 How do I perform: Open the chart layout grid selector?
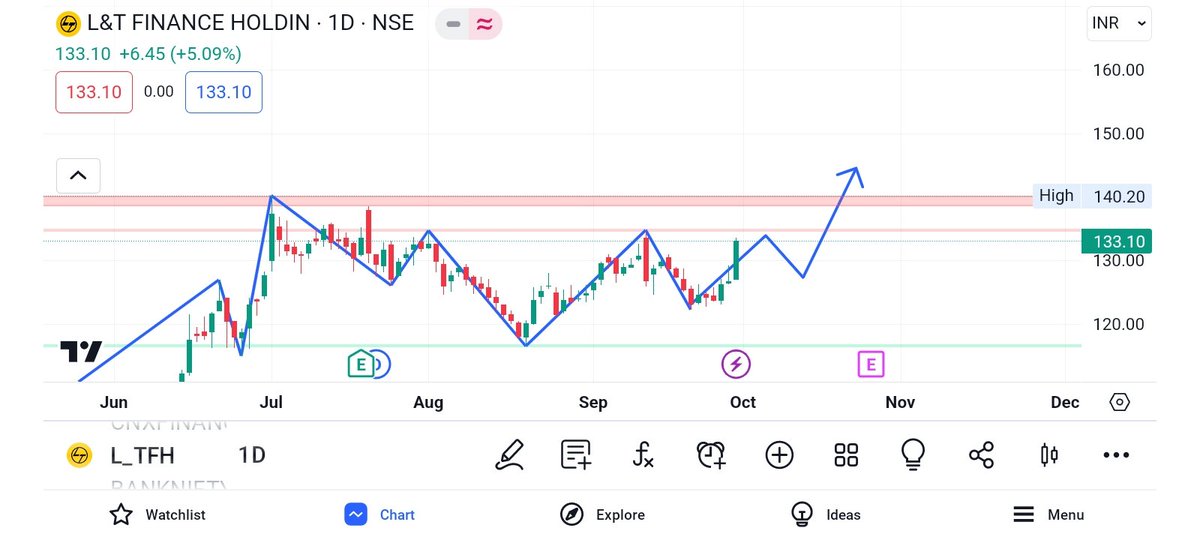846,455
